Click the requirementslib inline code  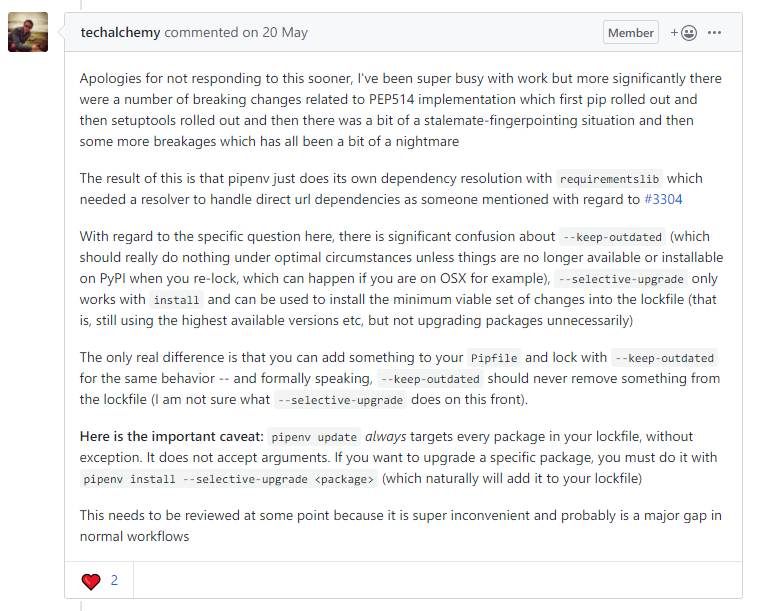pyautogui.click(x=609, y=179)
